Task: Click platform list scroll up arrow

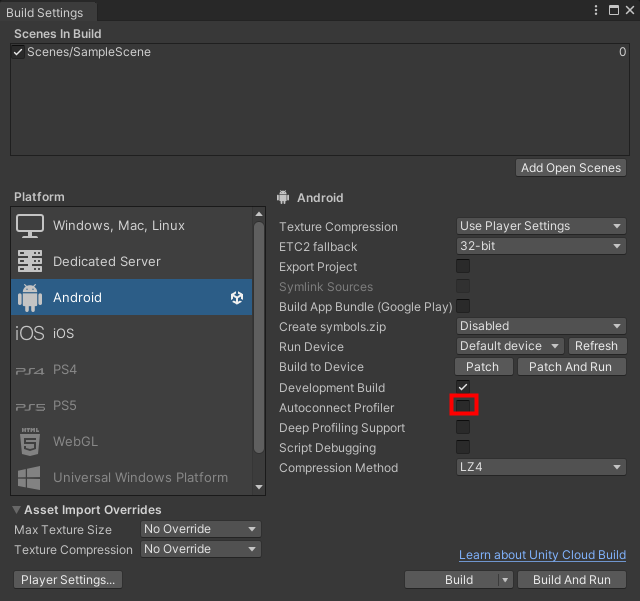Action: tap(259, 214)
